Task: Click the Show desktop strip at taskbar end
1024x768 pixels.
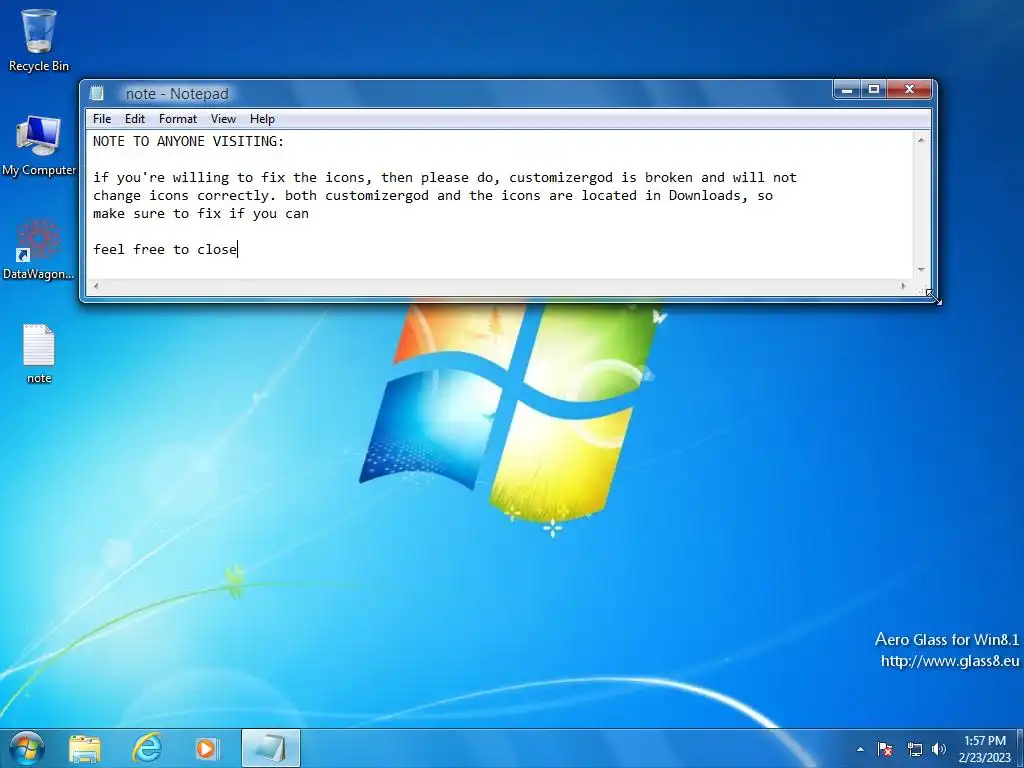Action: coord(1020,749)
